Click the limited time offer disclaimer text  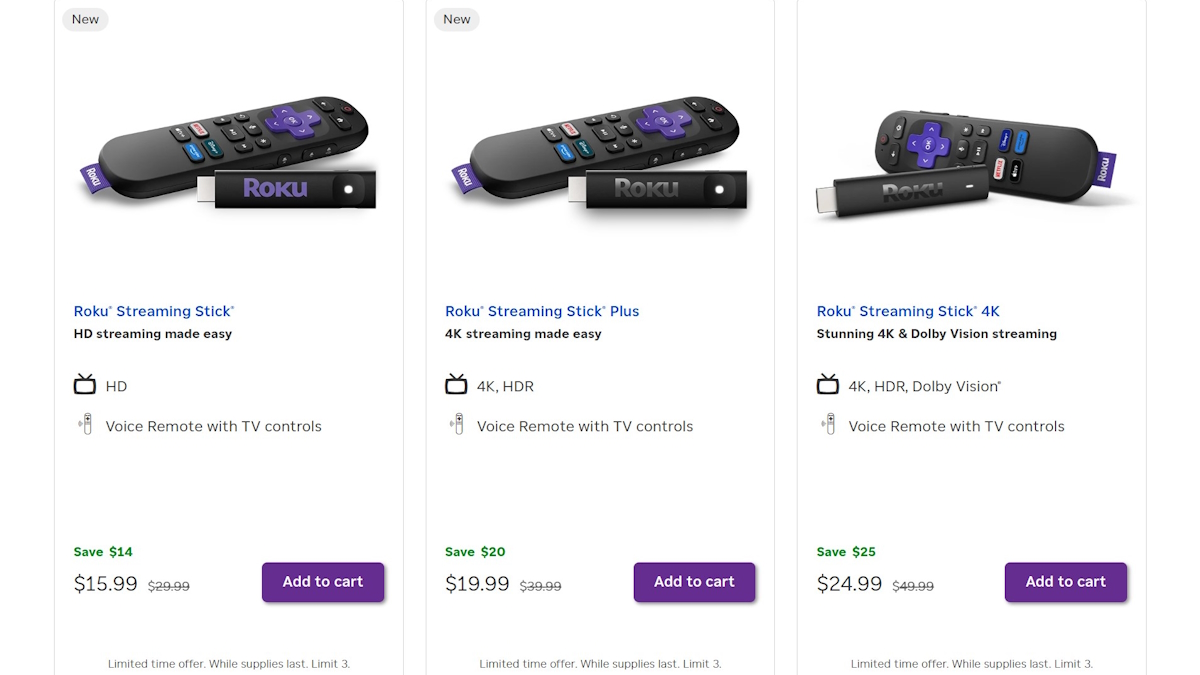click(x=228, y=663)
